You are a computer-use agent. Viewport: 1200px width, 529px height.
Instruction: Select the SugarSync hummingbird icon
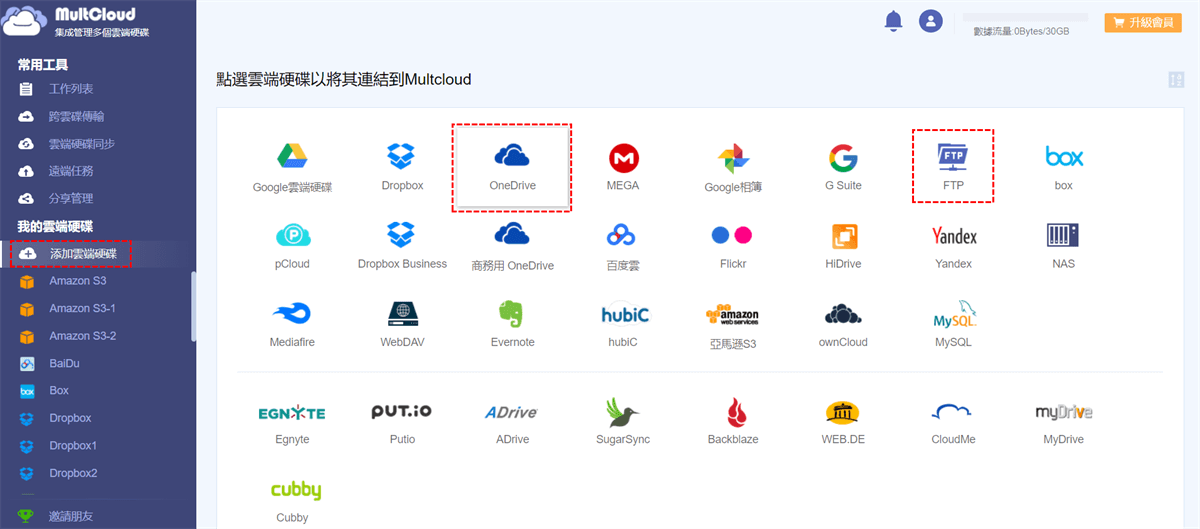623,412
